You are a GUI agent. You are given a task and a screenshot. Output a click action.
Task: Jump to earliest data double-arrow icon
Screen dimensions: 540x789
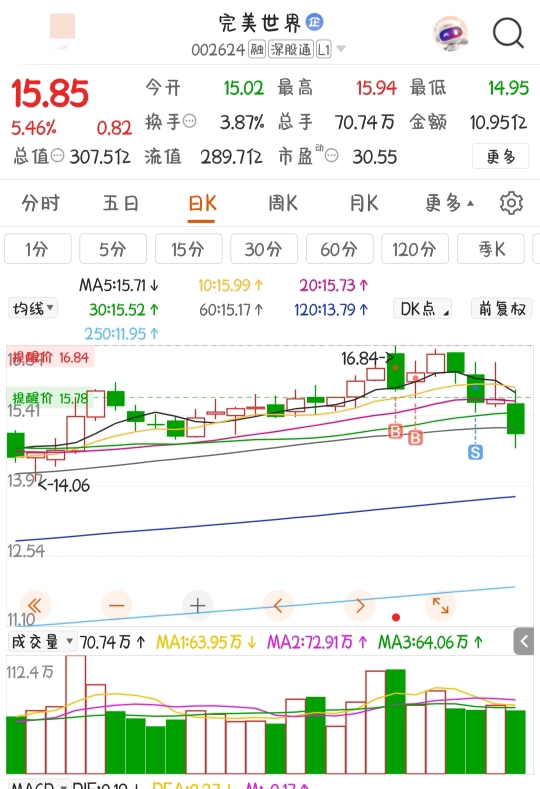coord(35,605)
